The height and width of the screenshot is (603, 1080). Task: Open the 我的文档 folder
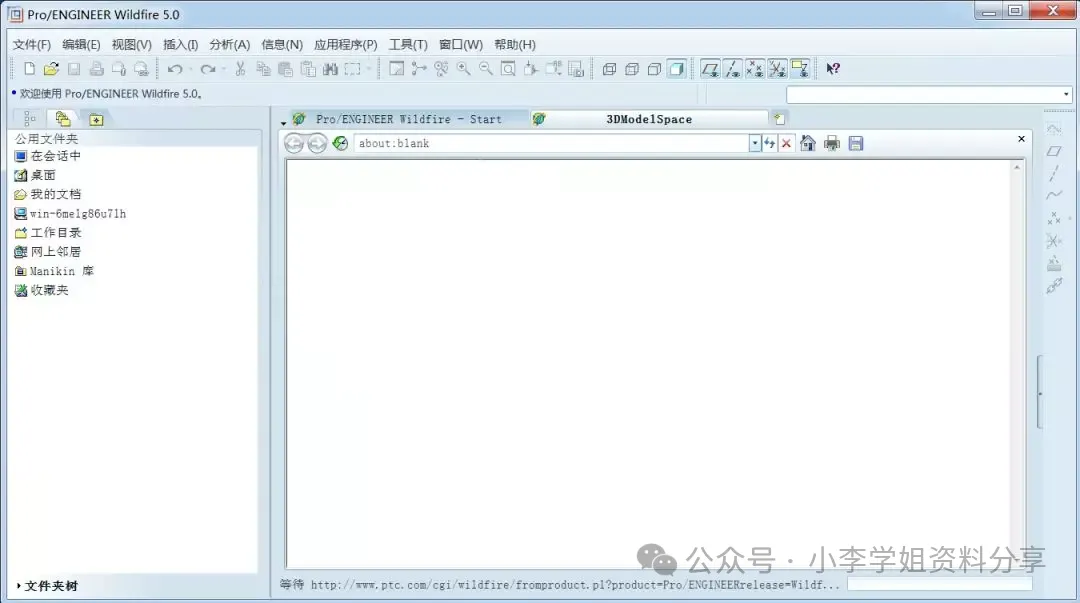coord(48,194)
